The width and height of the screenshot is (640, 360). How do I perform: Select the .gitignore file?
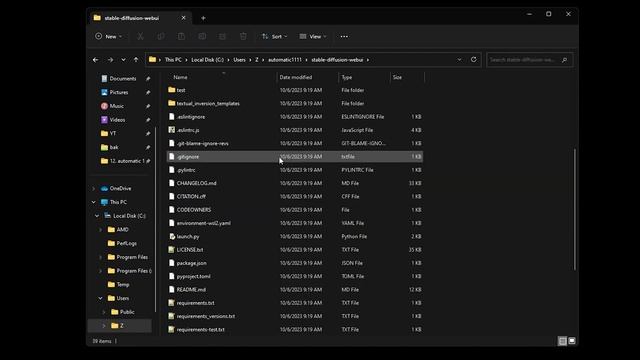pos(295,157)
